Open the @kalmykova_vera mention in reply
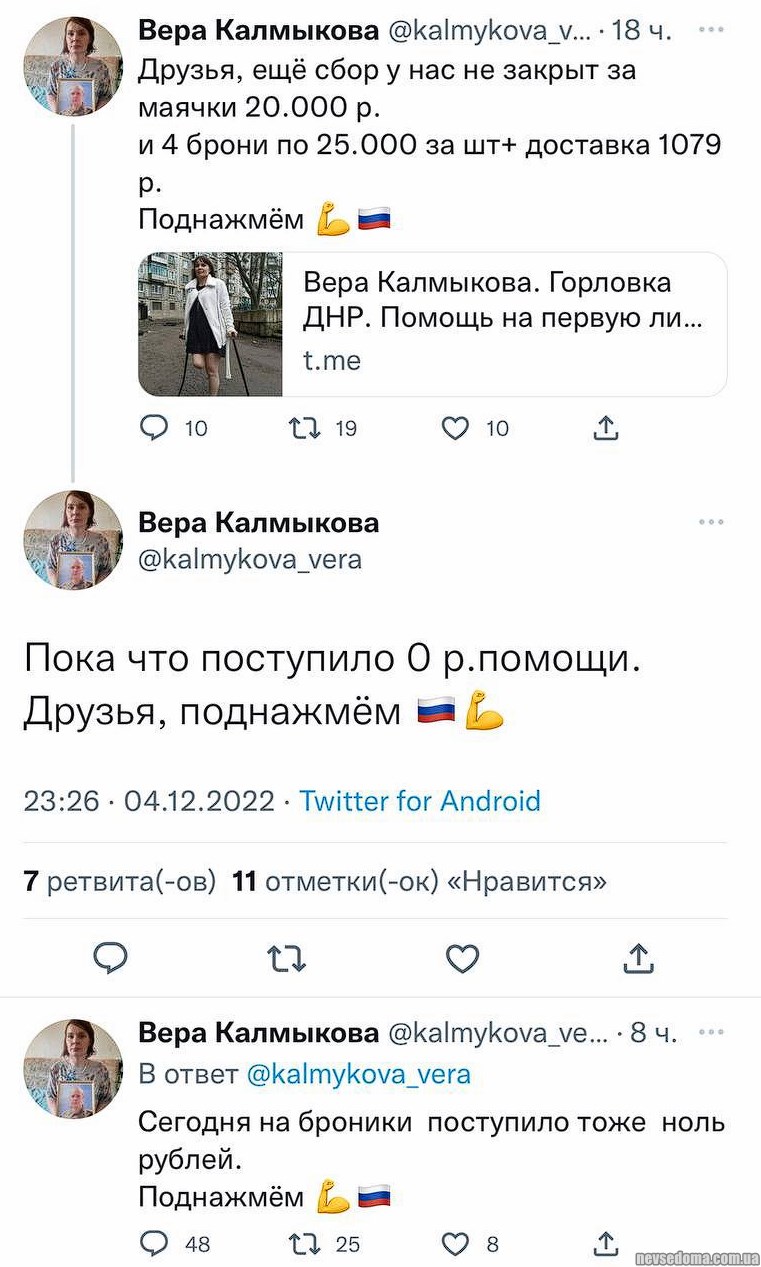The image size is (761, 1267). tap(358, 1074)
